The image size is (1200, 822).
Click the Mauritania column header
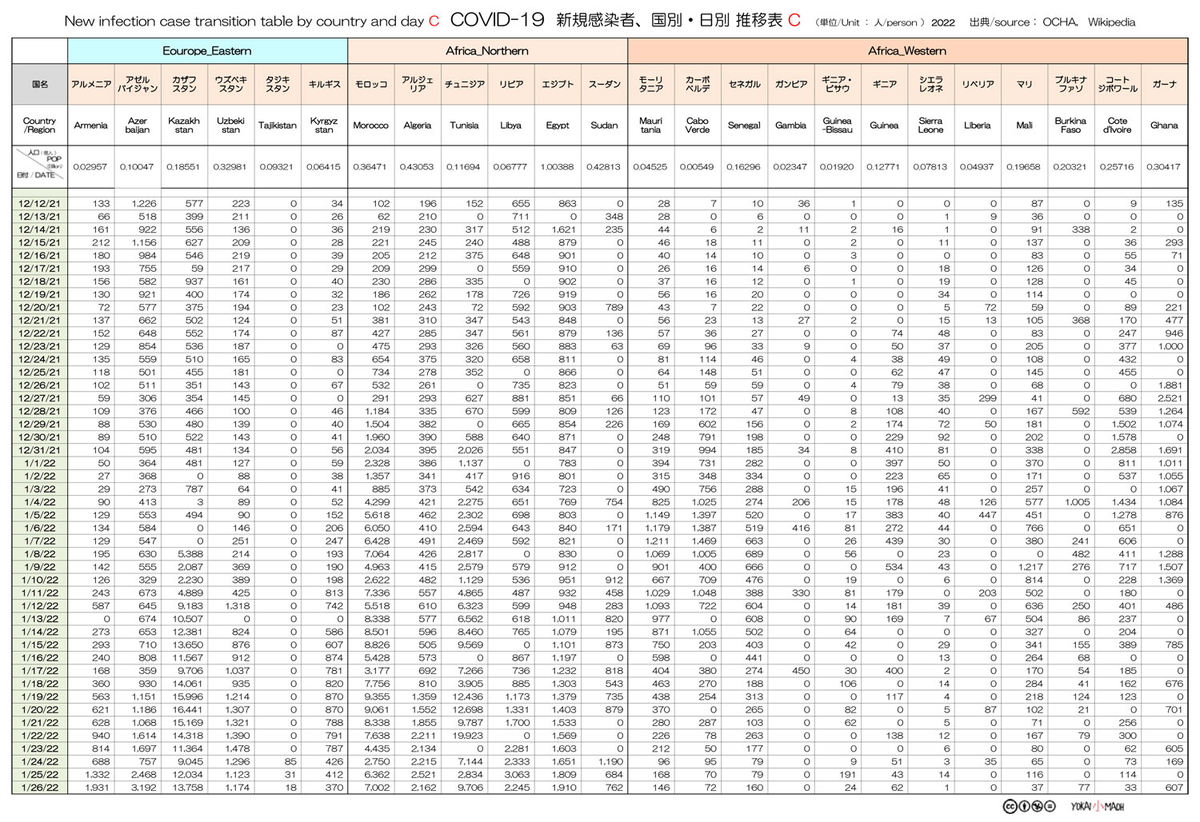650,125
